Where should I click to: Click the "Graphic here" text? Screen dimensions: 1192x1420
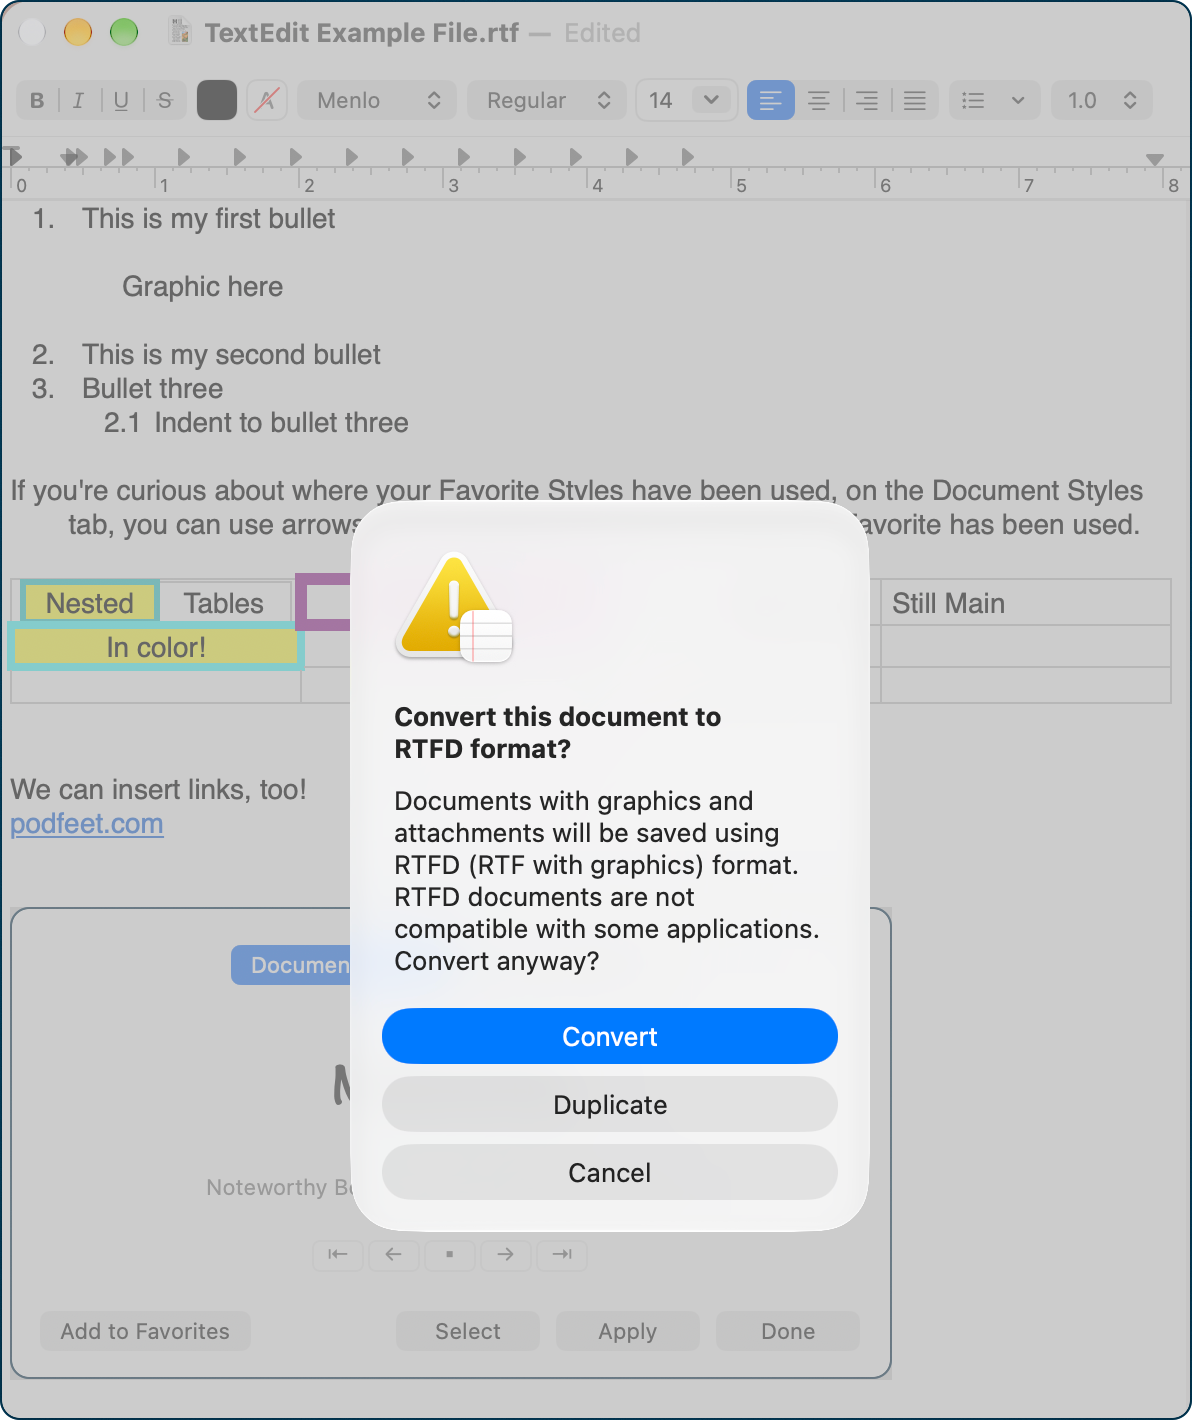pyautogui.click(x=203, y=287)
